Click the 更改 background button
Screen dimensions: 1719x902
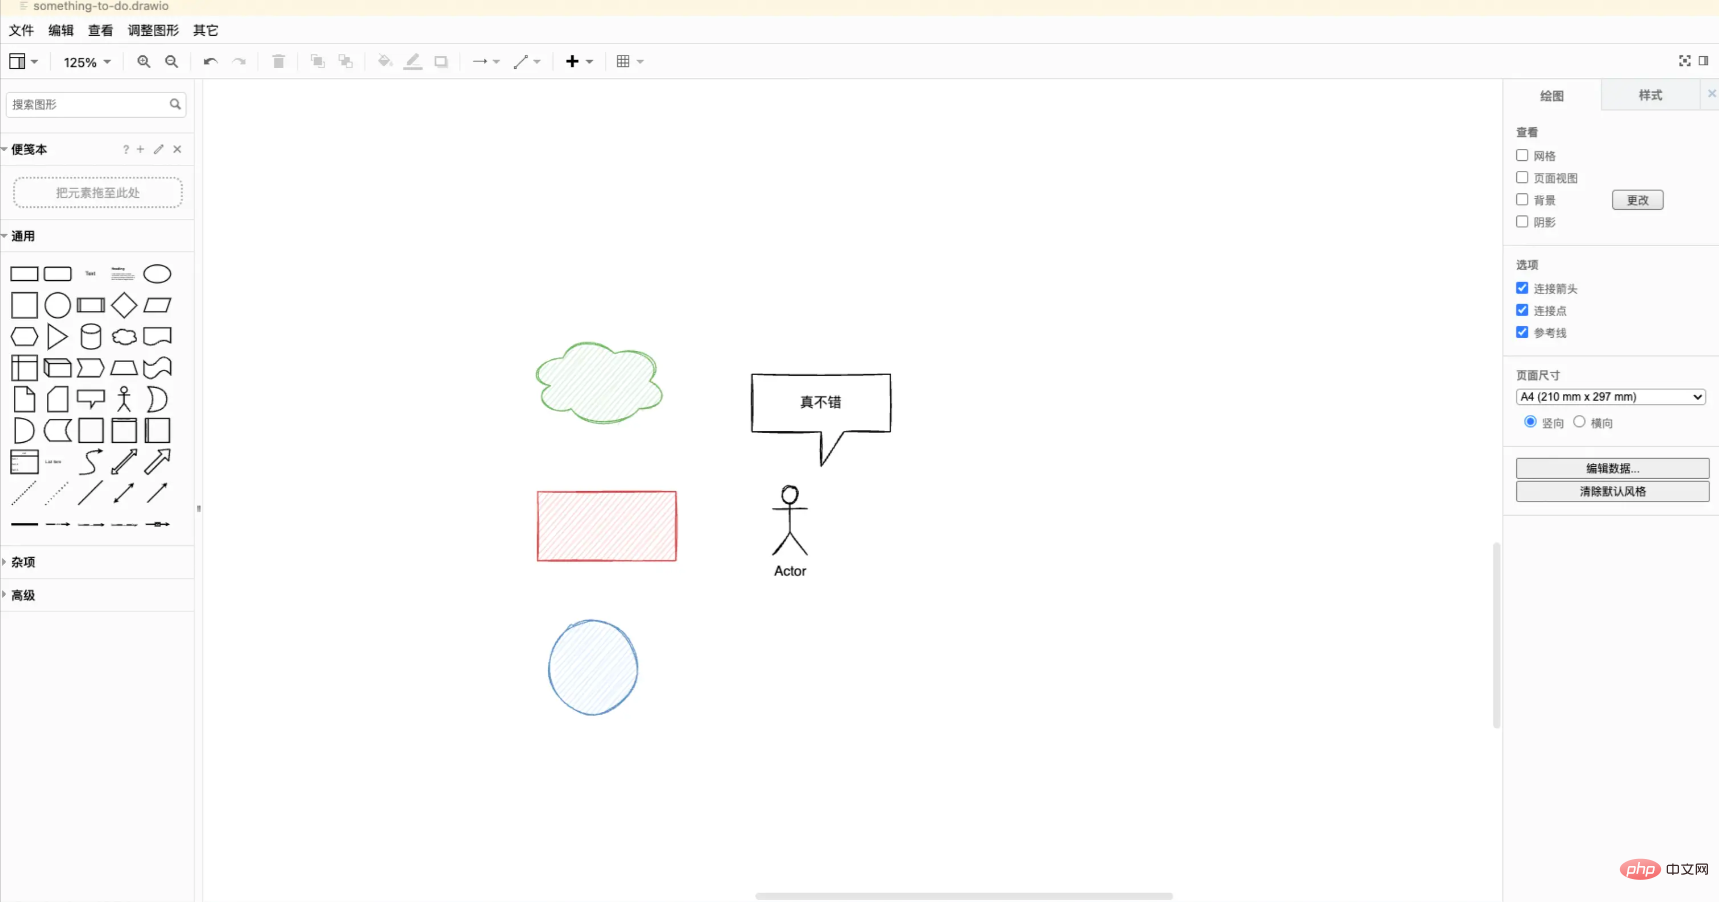pyautogui.click(x=1637, y=199)
